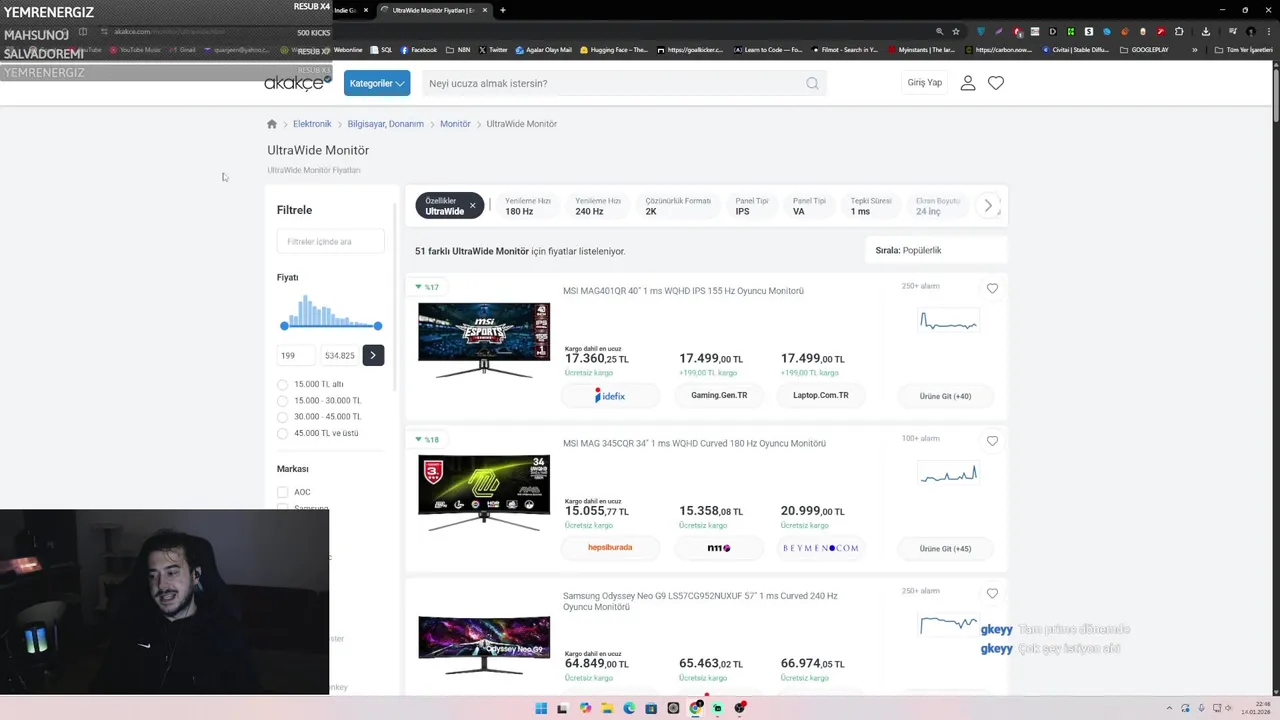The height and width of the screenshot is (720, 1280).
Task: Open hepsiburada store offer
Action: coord(610,548)
